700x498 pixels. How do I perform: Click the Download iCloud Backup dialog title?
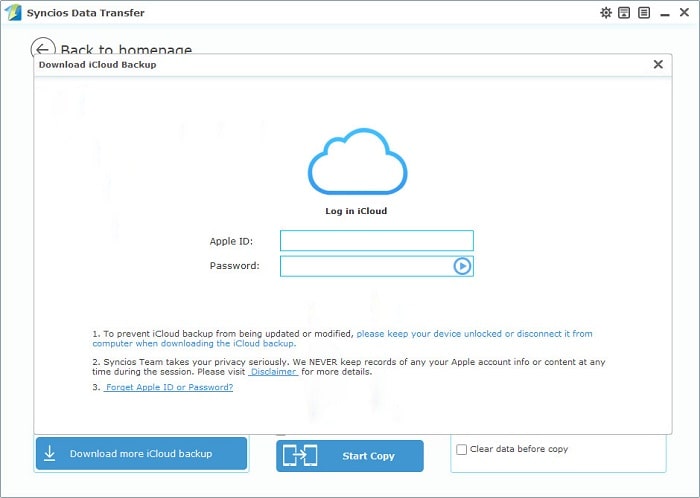(x=98, y=65)
